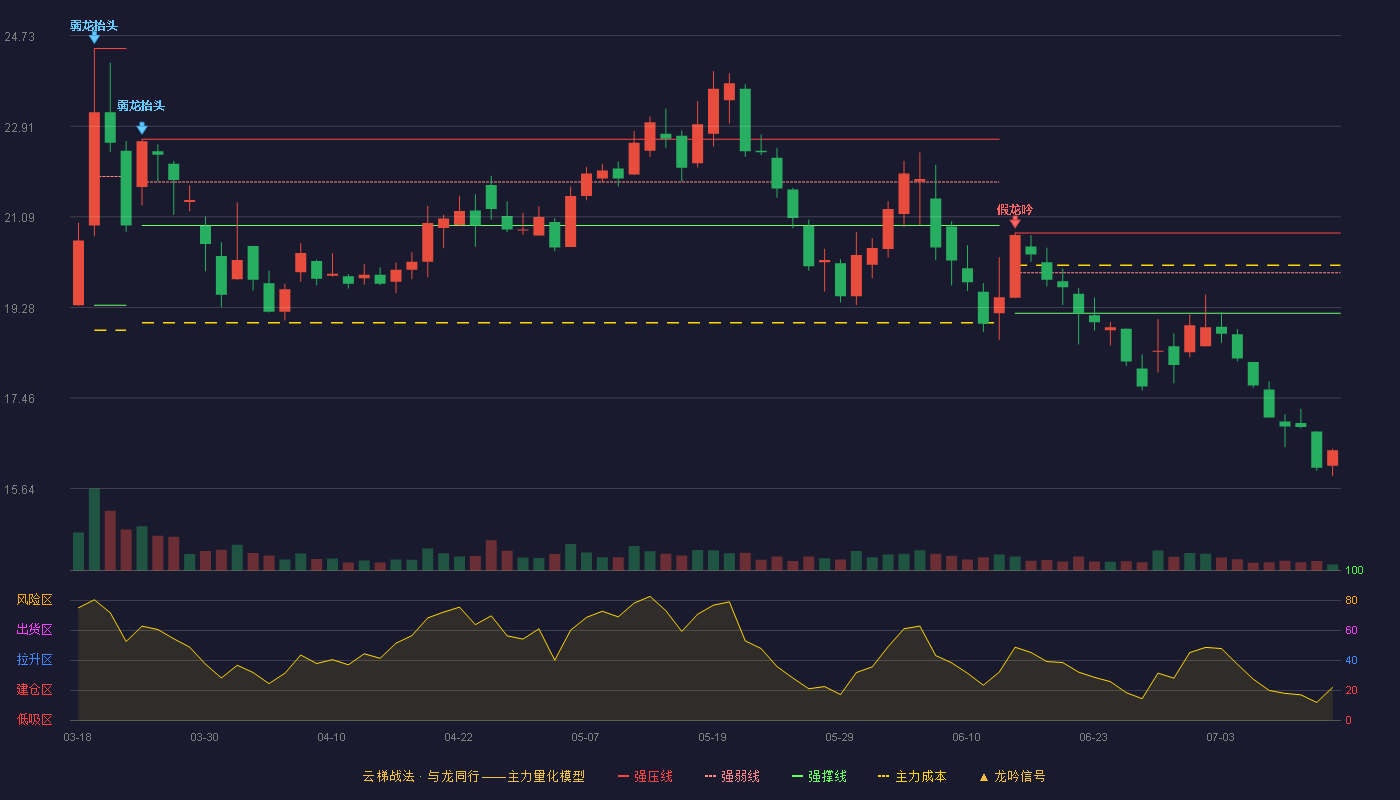Click the 07-03 date label
The image size is (1400, 800).
coord(1220,737)
